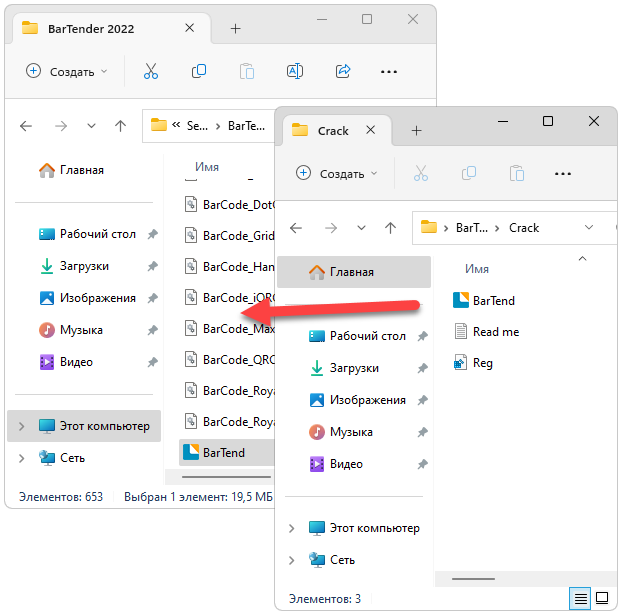Viewport: 620px width, 614px height.
Task: Open Создать dropdown in Crack window
Action: 336,173
